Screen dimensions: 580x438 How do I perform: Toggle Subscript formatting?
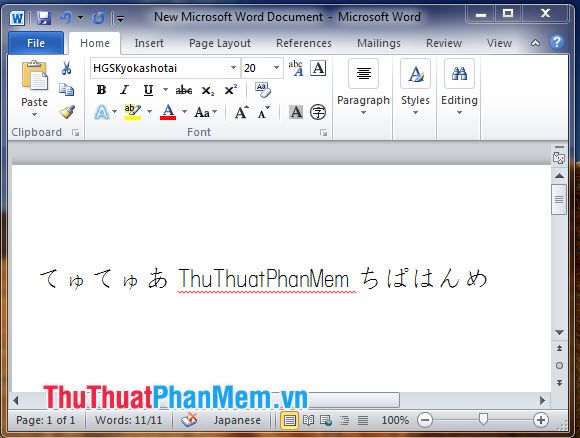tap(208, 90)
